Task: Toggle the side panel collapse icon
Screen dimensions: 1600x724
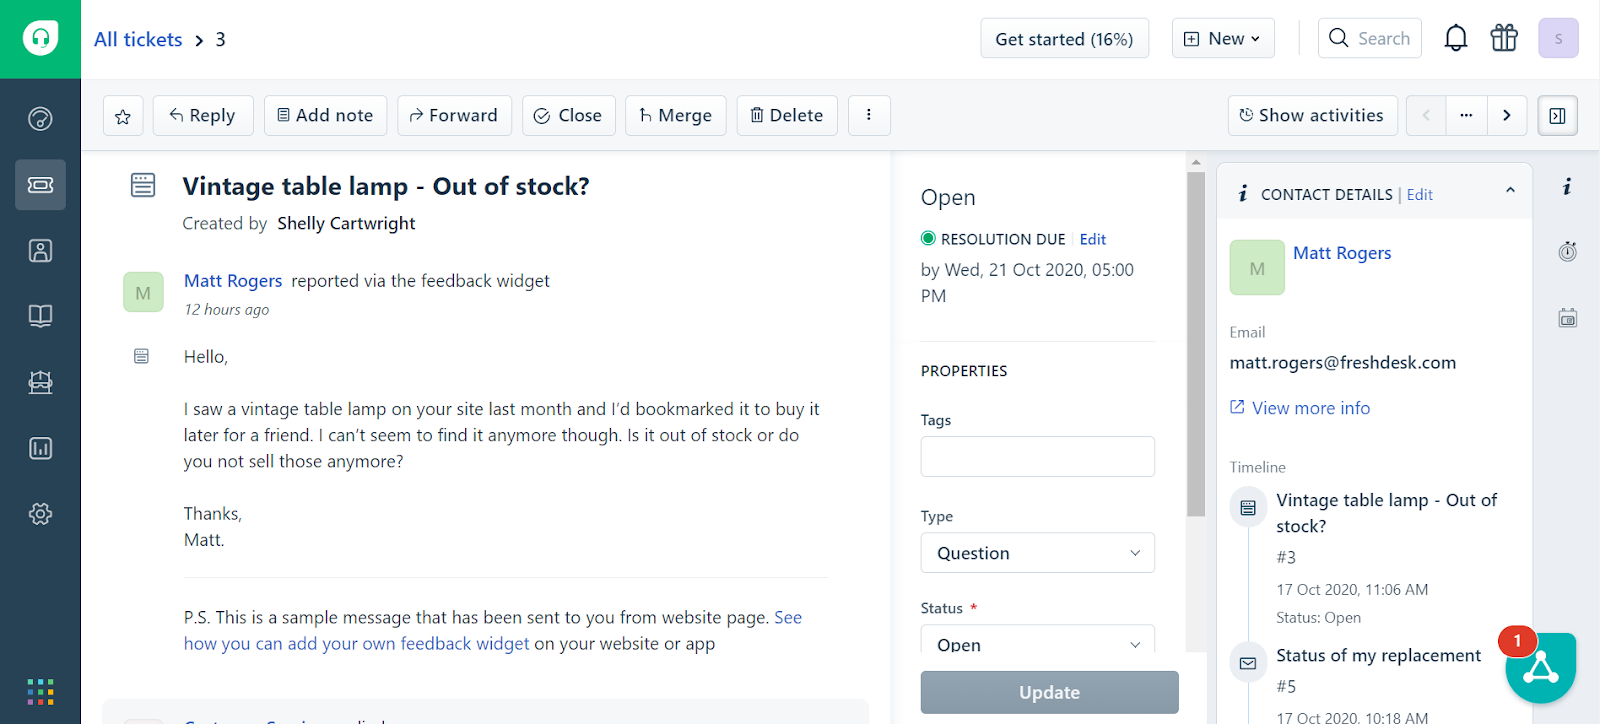Action: pos(1557,115)
